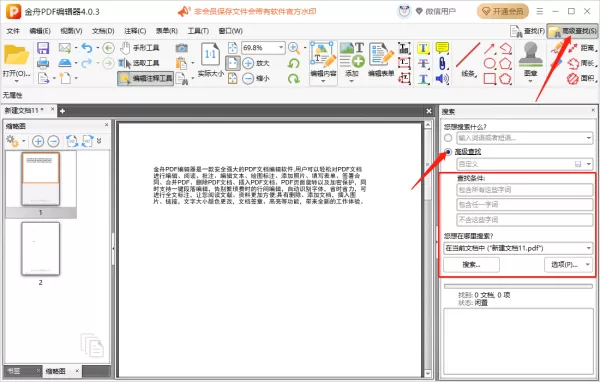
Task: Click the search (搜索...) button
Action: [471, 264]
